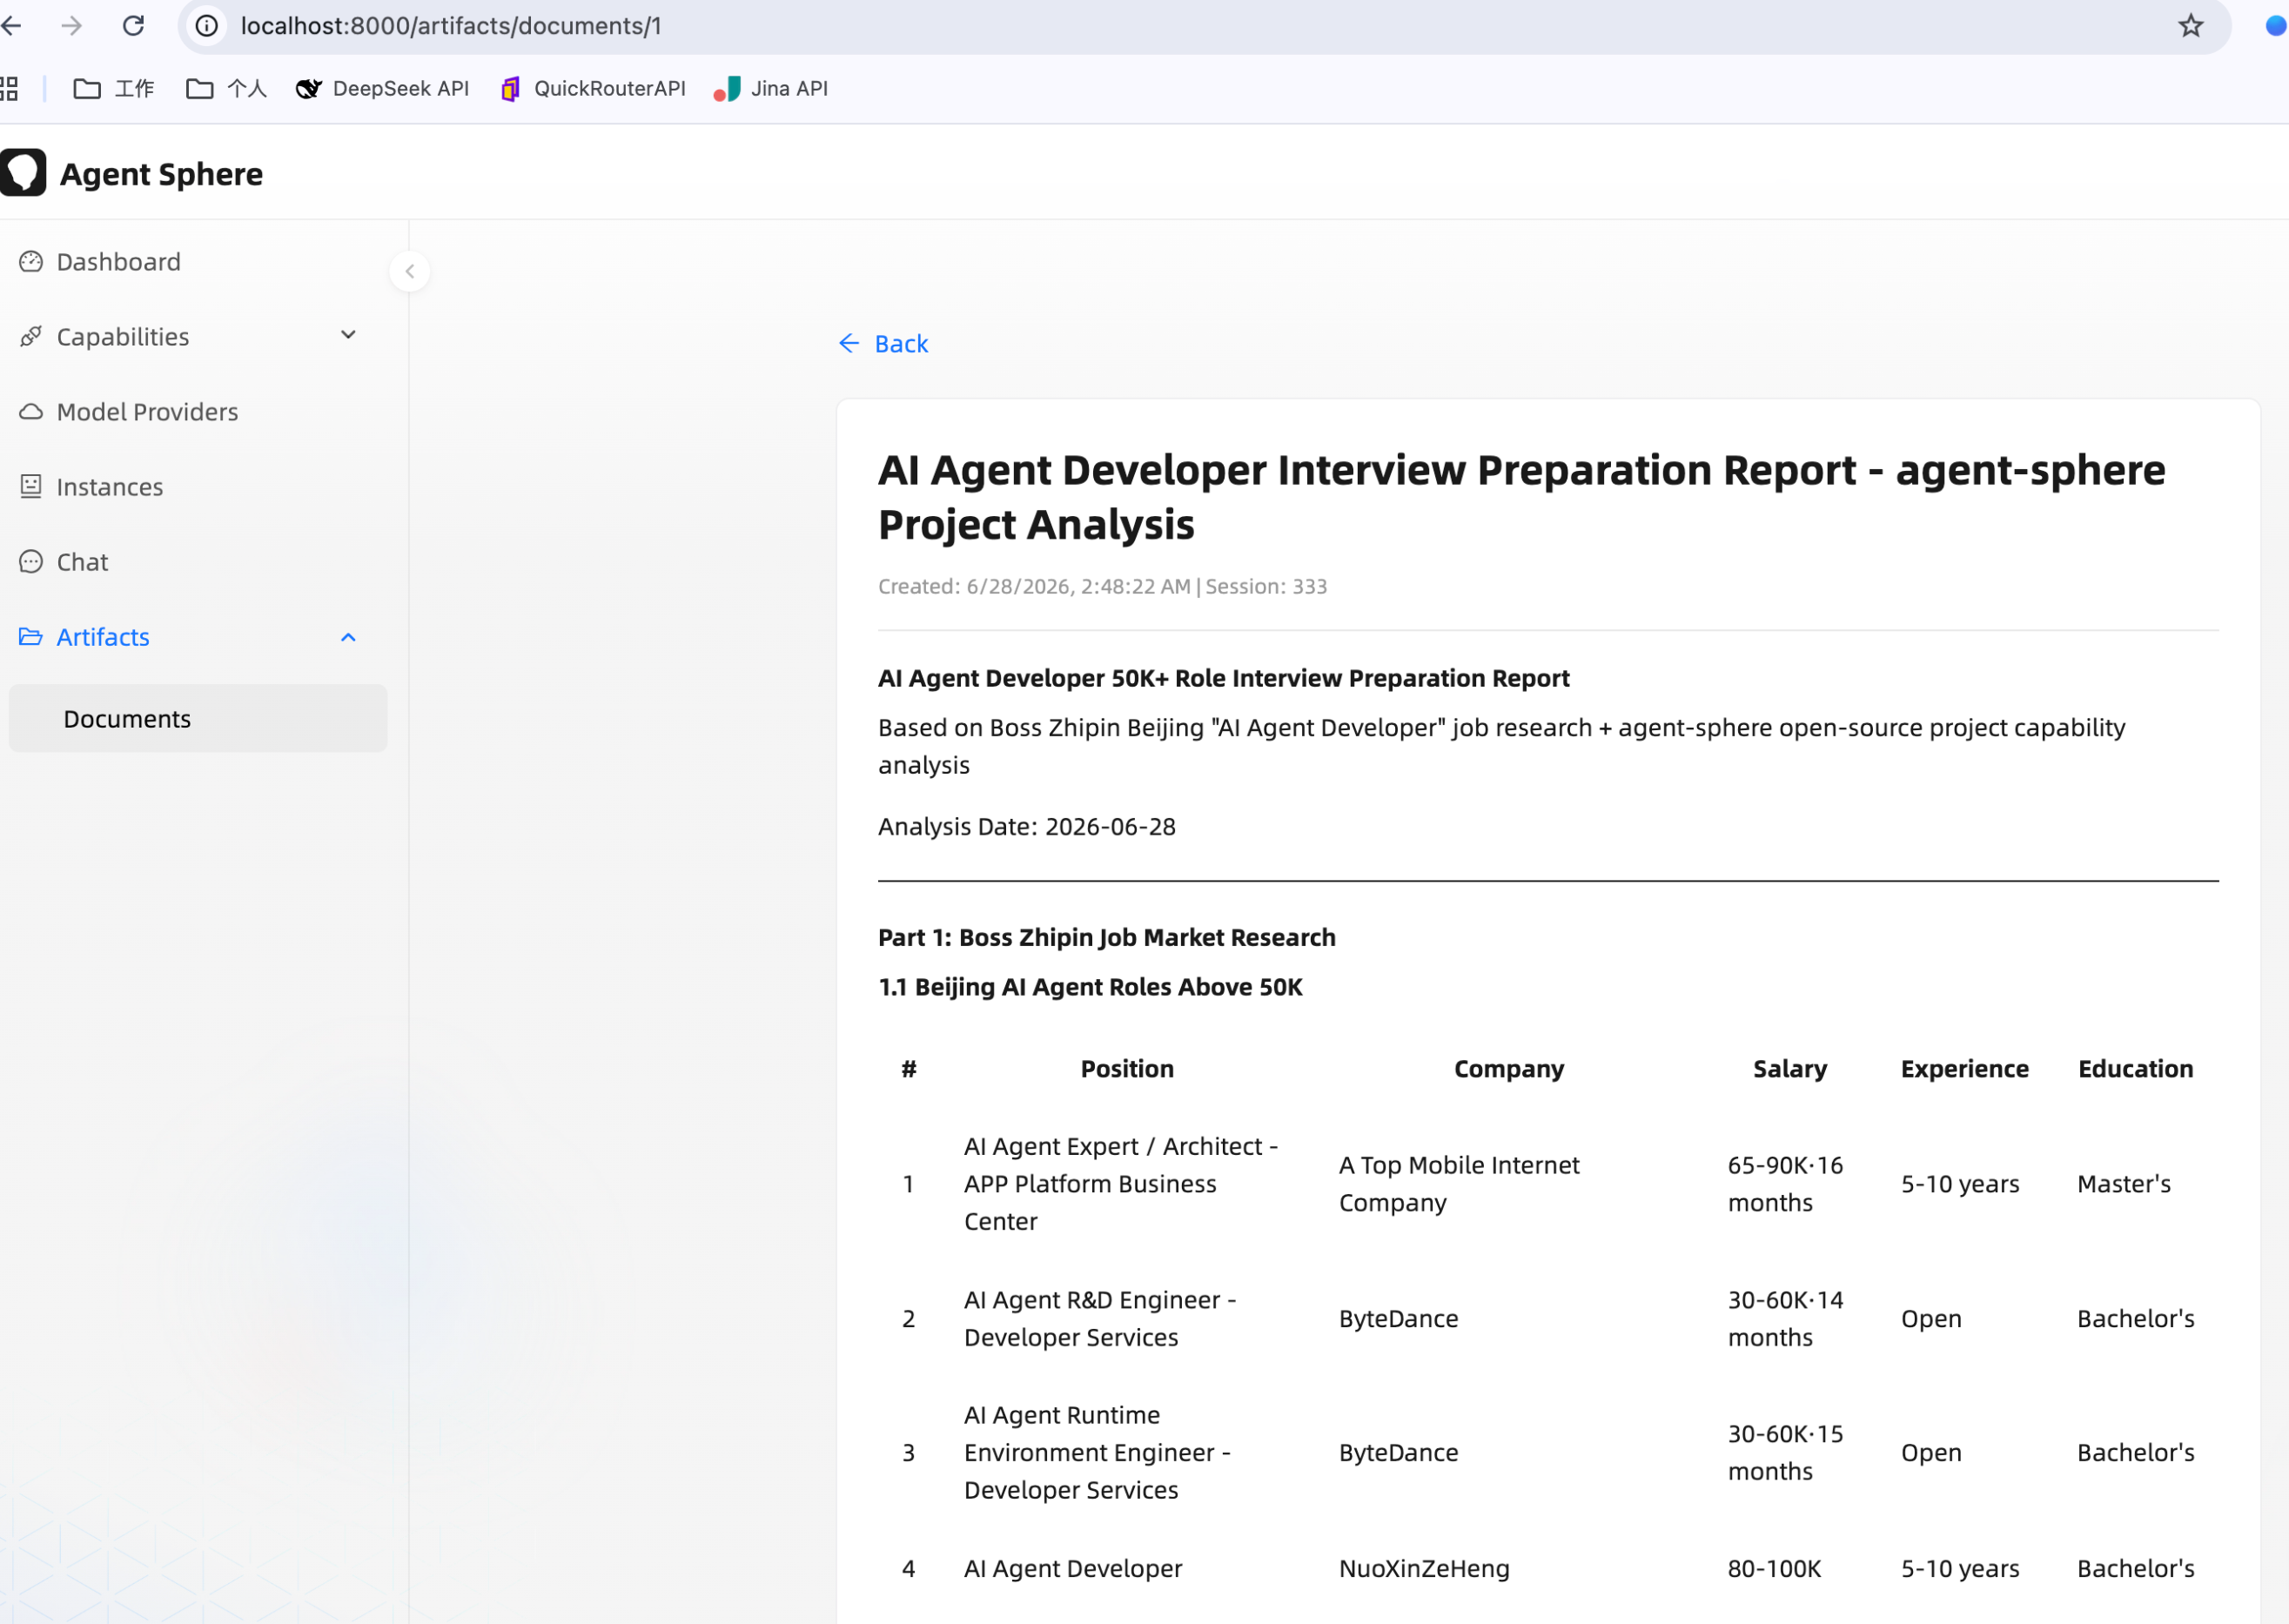Screen dimensions: 2289x1624
Task: Open the 个人 bookmarks folder
Action: tap(227, 89)
